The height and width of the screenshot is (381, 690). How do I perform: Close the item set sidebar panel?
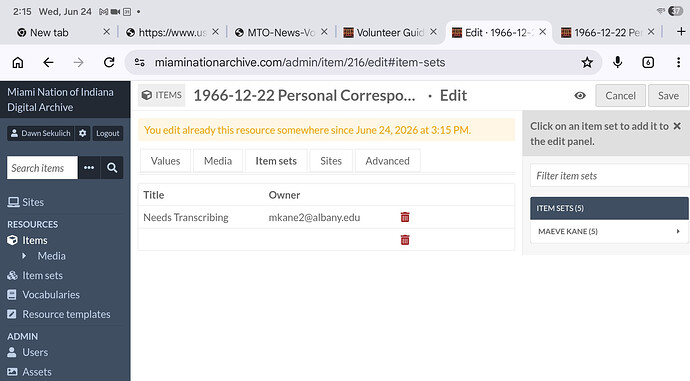(x=677, y=126)
